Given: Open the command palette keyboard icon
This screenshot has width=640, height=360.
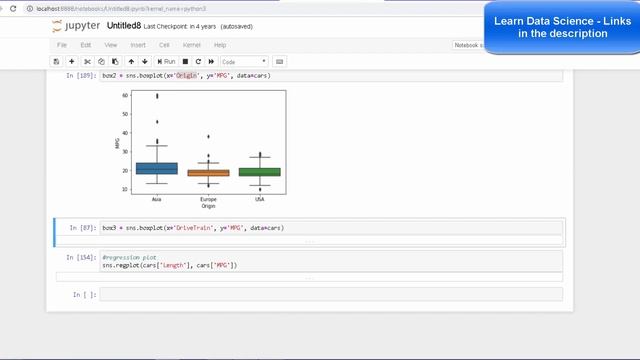Looking at the screenshot, I should 280,62.
